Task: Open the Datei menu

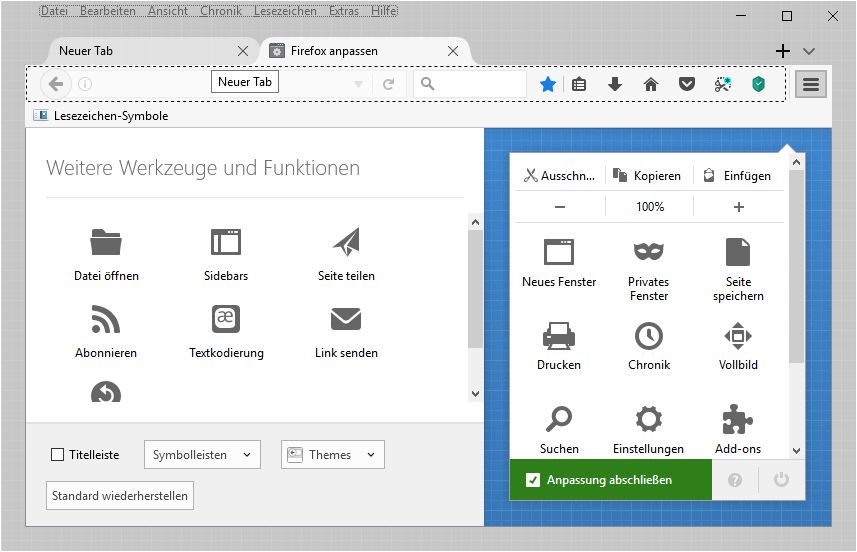Action: 54,11
